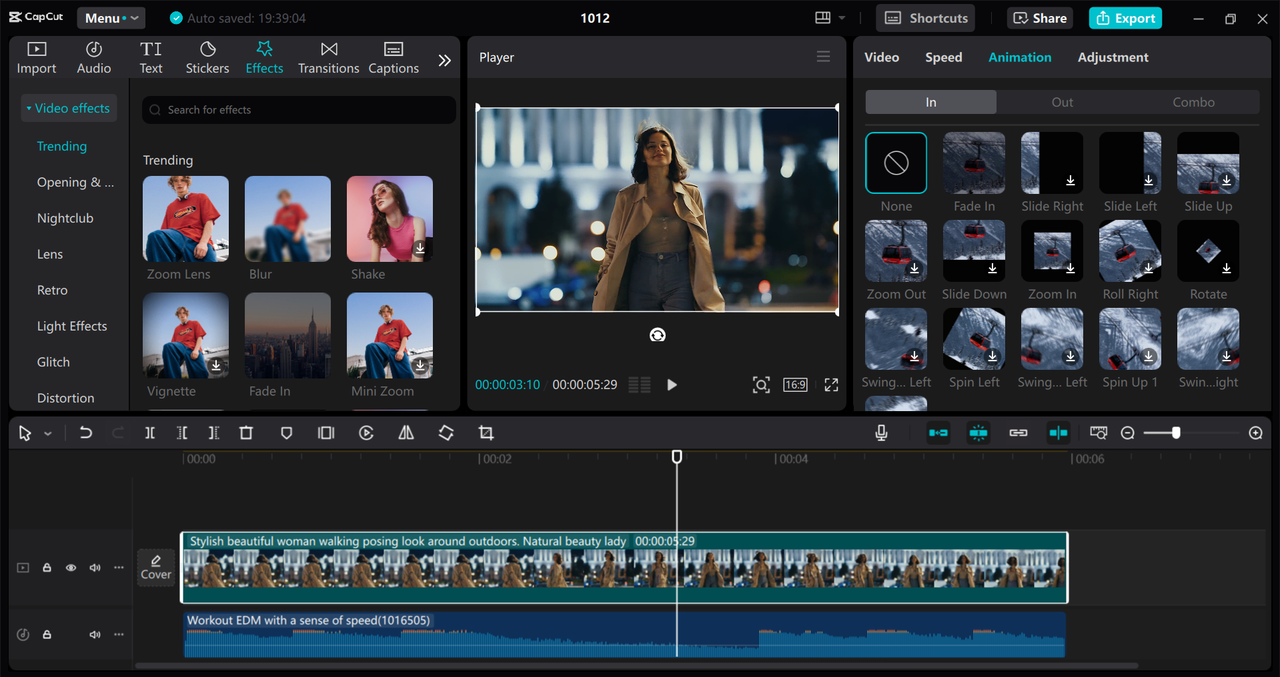Toggle clip linkage chain icon

click(x=1018, y=433)
